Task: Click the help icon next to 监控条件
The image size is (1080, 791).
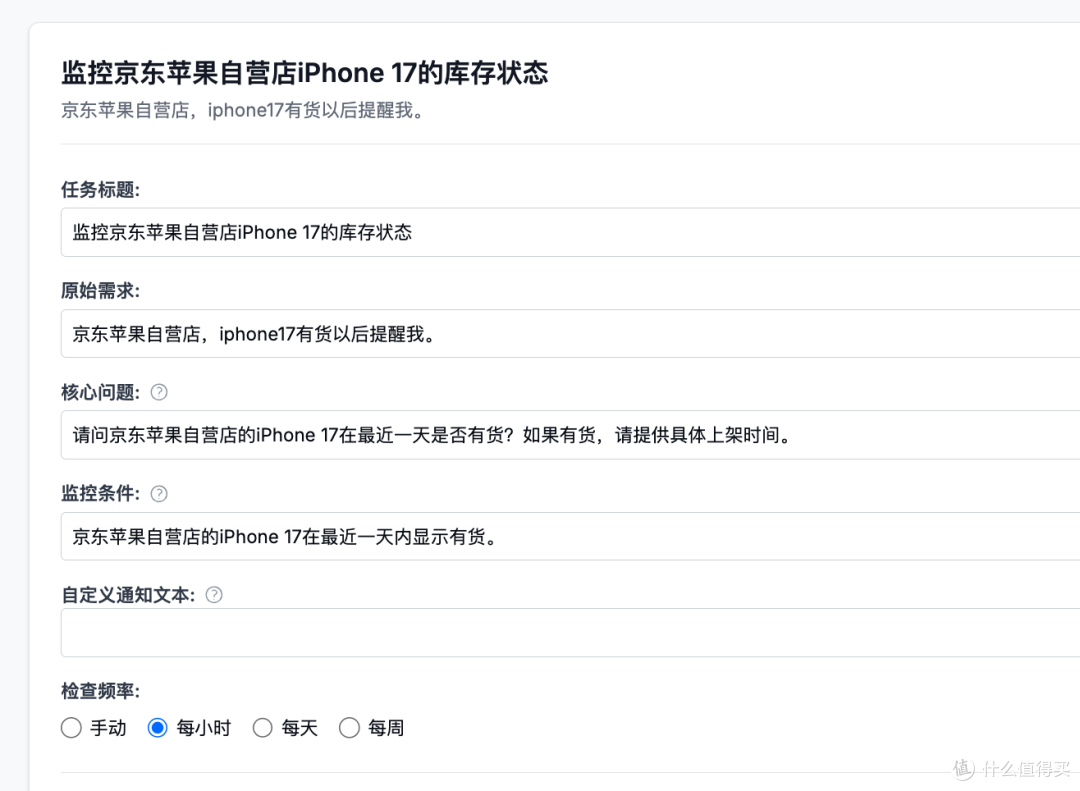Action: coord(159,493)
